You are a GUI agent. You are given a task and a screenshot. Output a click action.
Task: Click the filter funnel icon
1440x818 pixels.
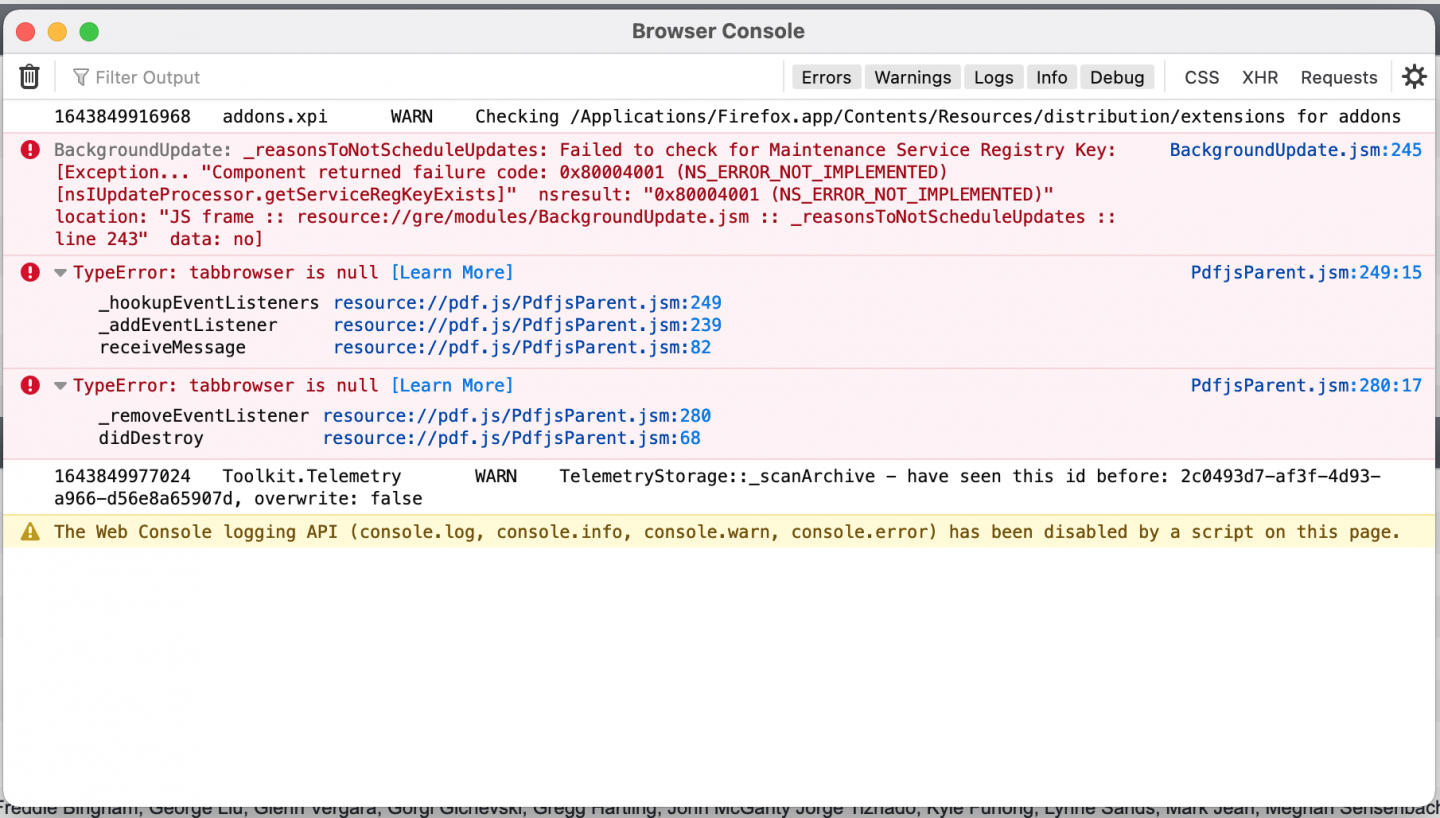tap(81, 77)
